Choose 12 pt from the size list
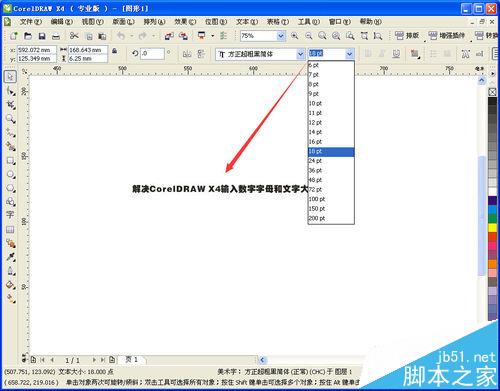The height and width of the screenshot is (391, 500). (331, 123)
